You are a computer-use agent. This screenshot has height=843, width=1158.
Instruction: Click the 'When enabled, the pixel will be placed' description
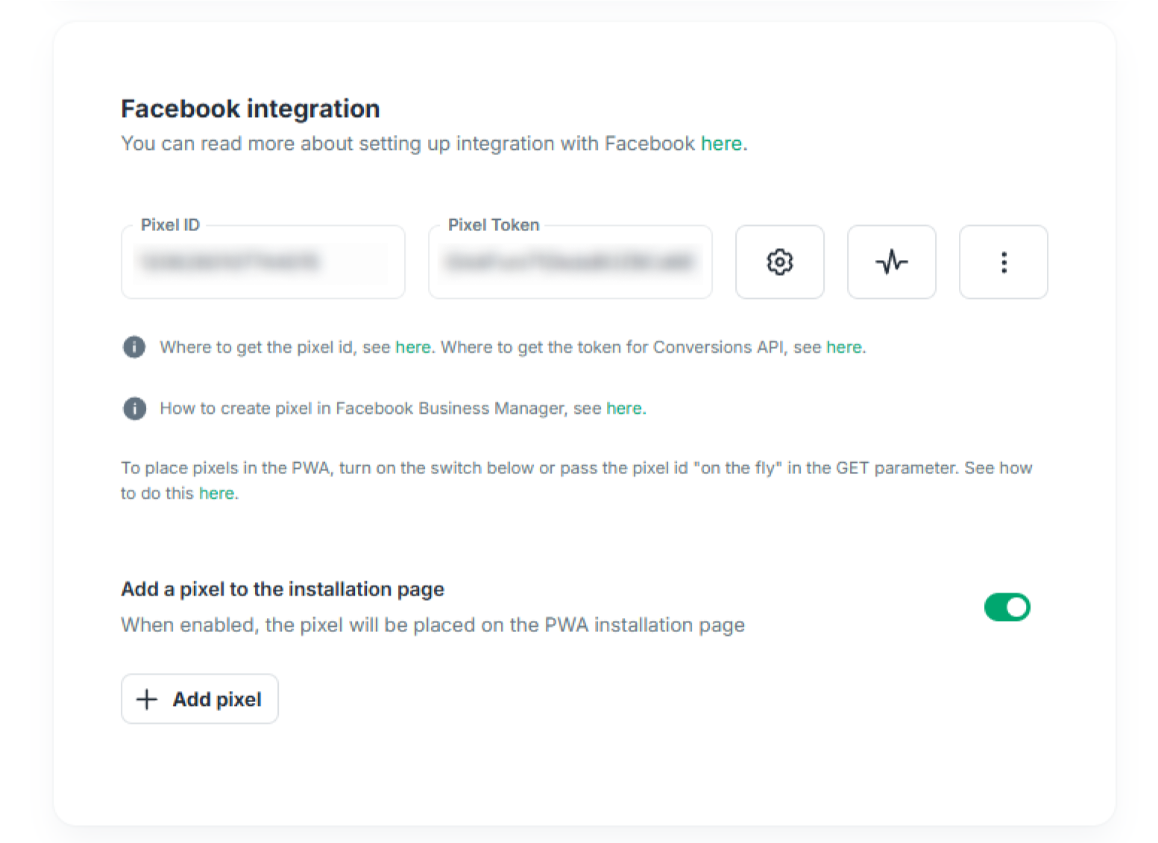click(433, 625)
